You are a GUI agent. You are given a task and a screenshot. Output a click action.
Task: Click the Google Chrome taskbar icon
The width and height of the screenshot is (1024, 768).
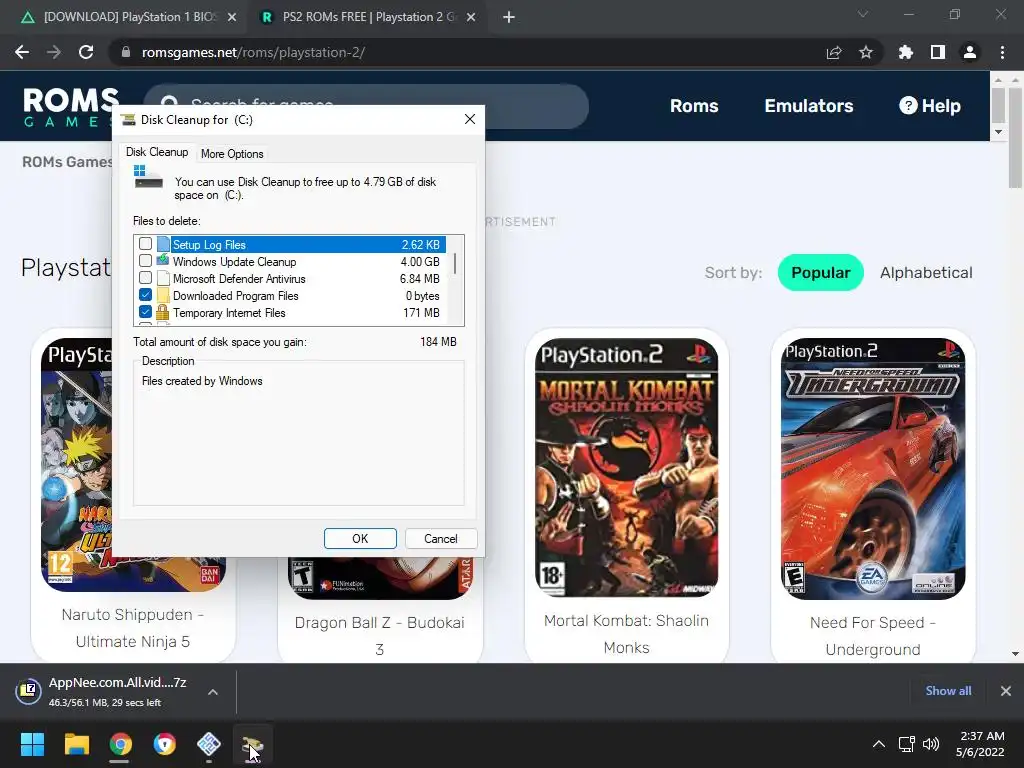(120, 744)
